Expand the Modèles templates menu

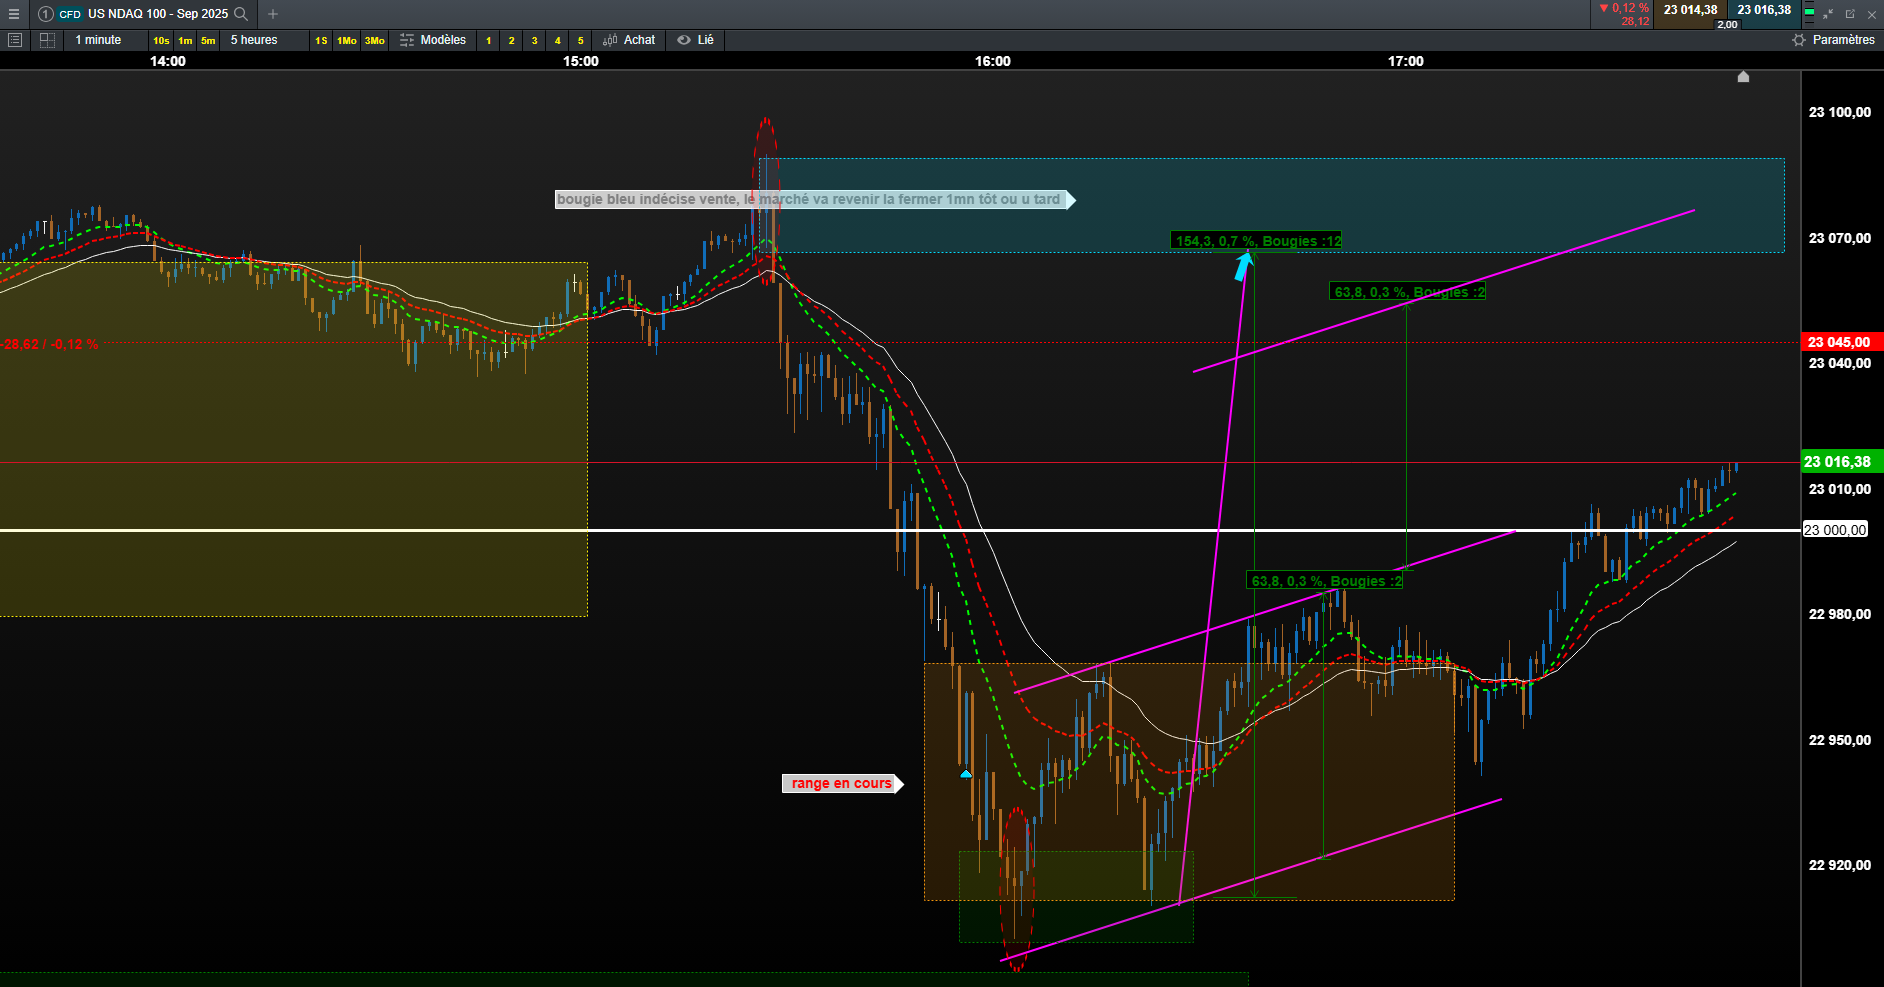pyautogui.click(x=433, y=40)
